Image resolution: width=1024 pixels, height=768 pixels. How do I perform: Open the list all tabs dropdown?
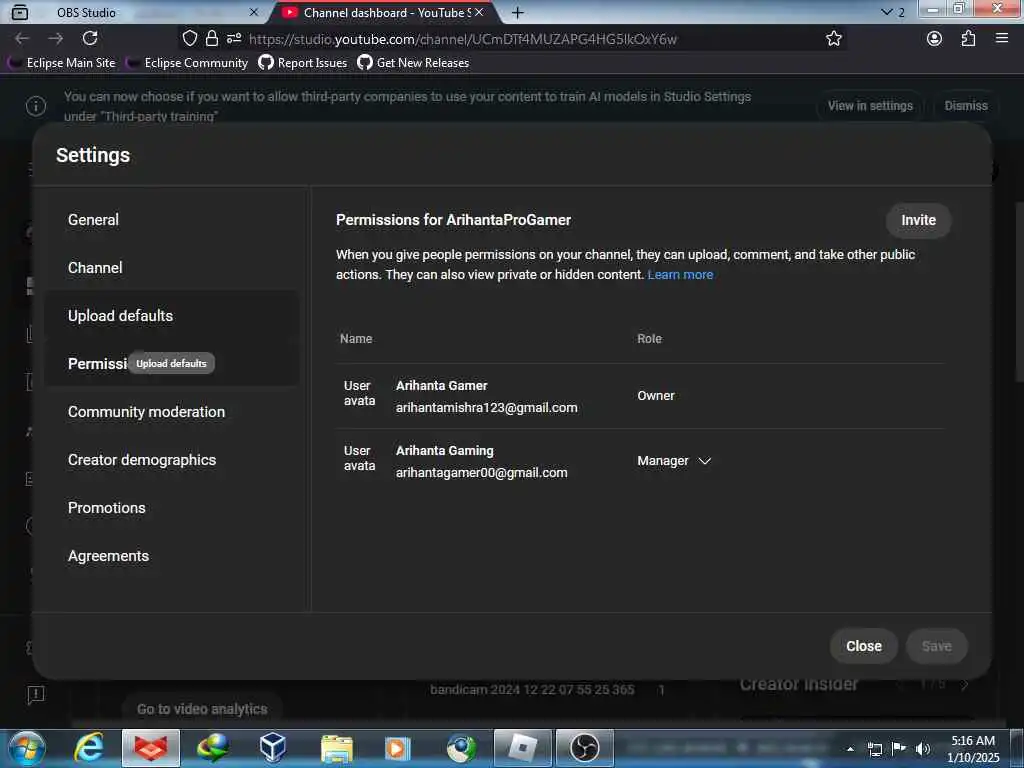(886, 12)
